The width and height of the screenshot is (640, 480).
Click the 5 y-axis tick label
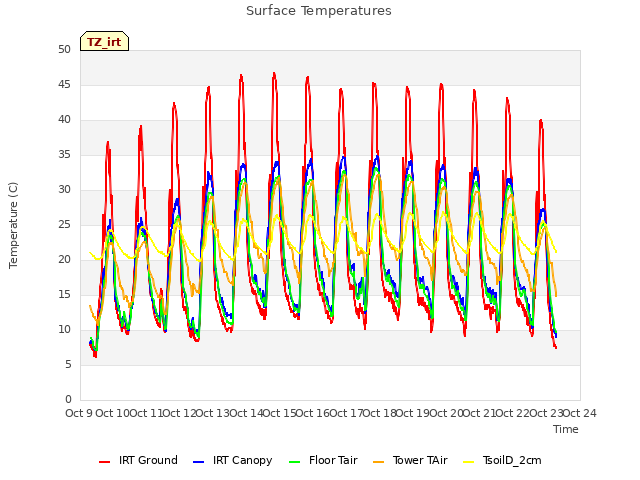click(68, 364)
